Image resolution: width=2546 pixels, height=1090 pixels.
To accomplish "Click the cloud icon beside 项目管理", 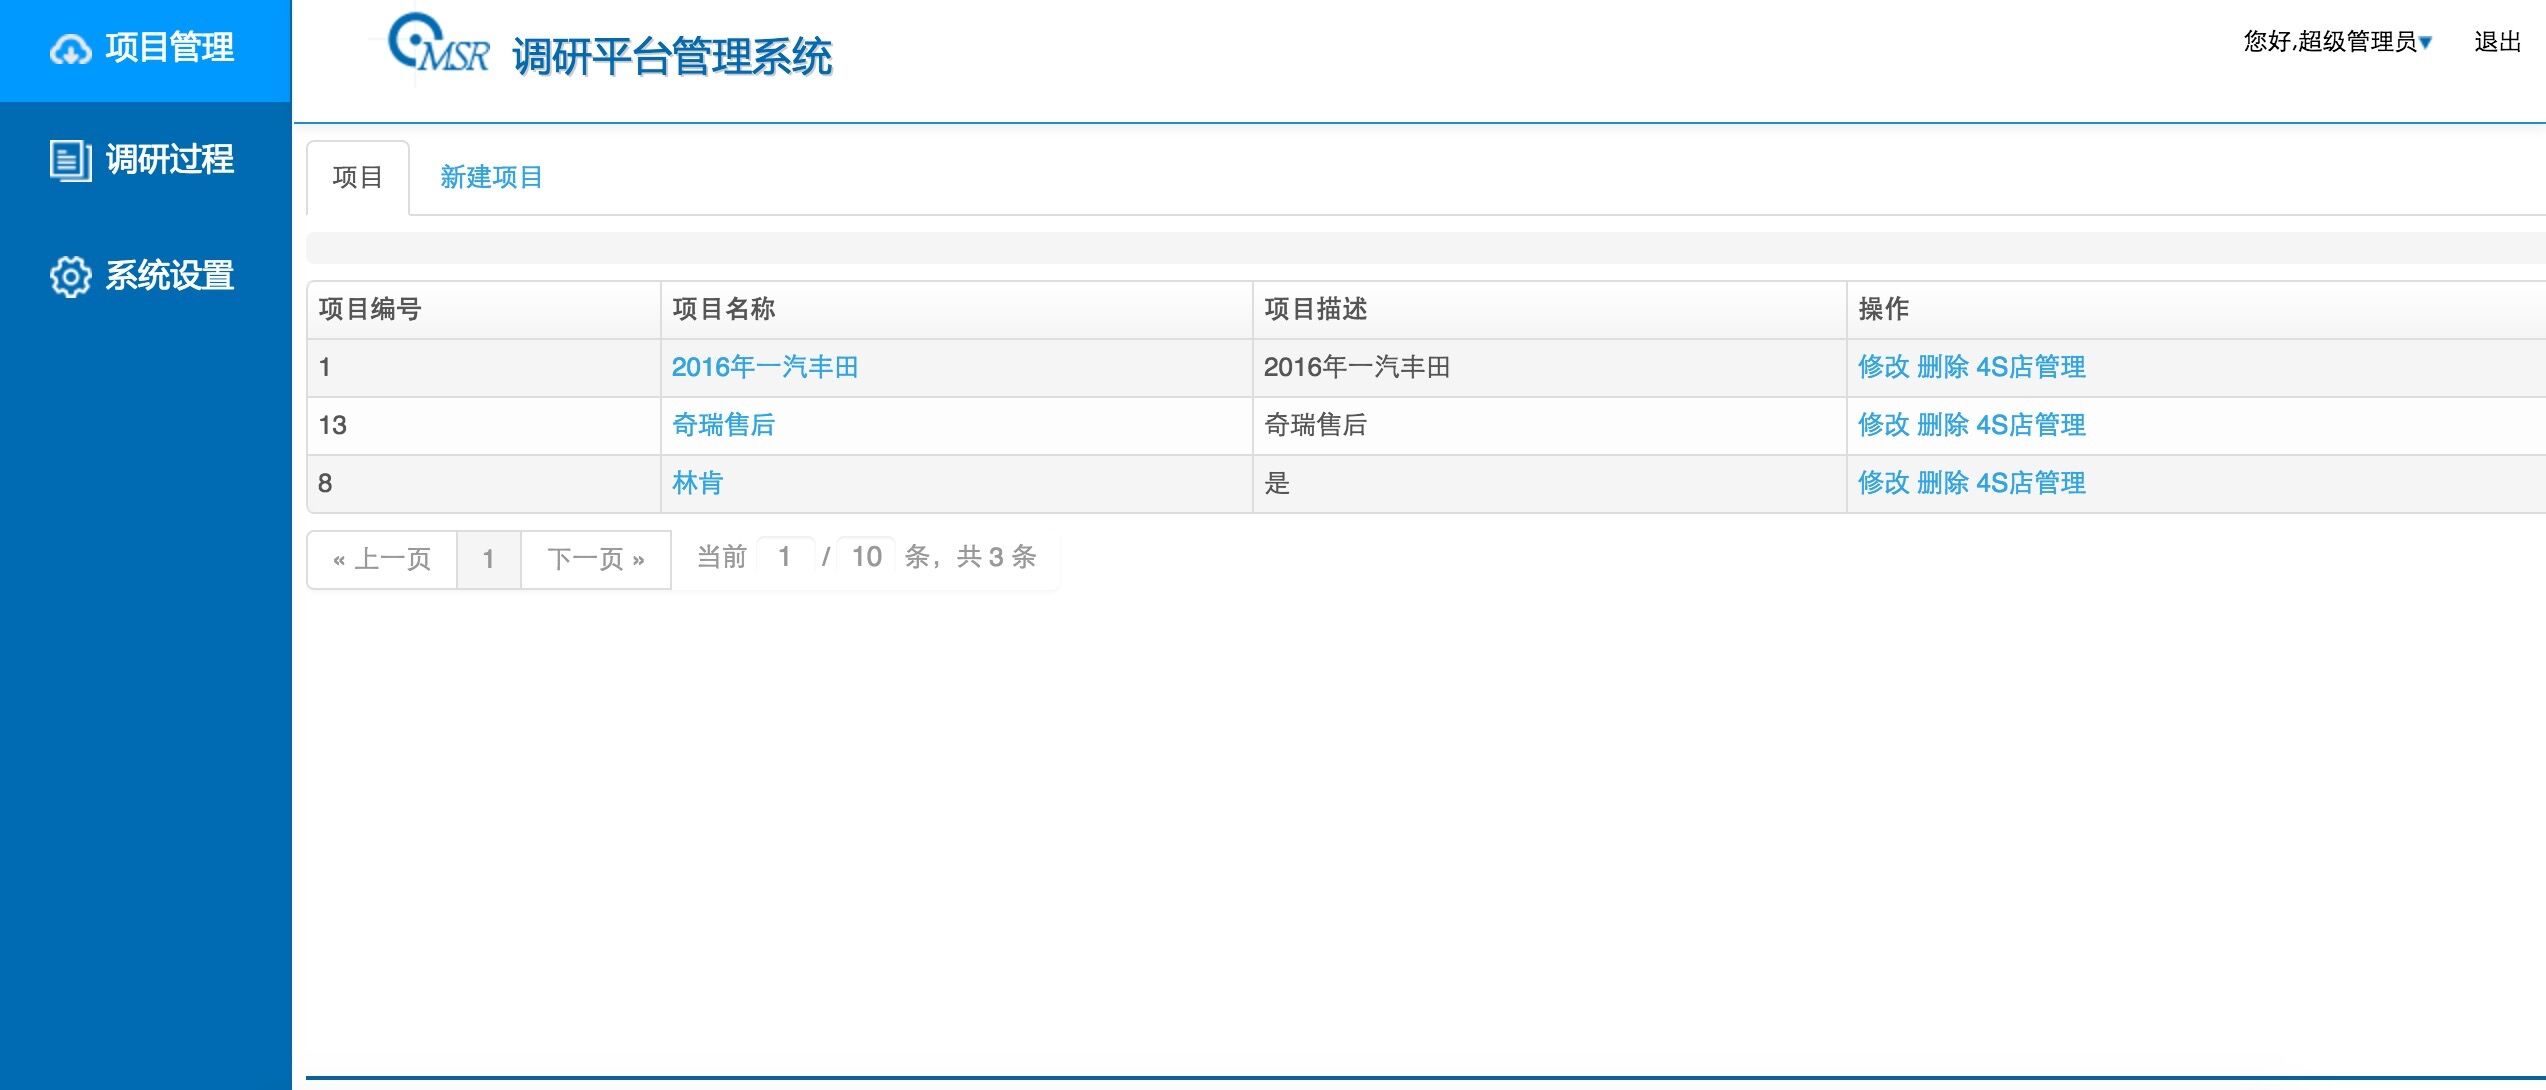I will click(70, 49).
